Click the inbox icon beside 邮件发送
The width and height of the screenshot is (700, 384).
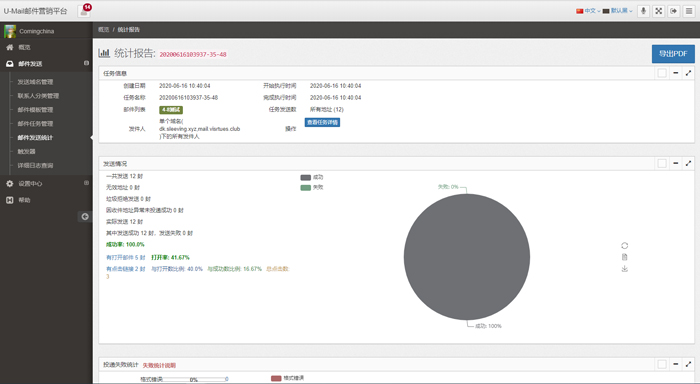(9, 64)
